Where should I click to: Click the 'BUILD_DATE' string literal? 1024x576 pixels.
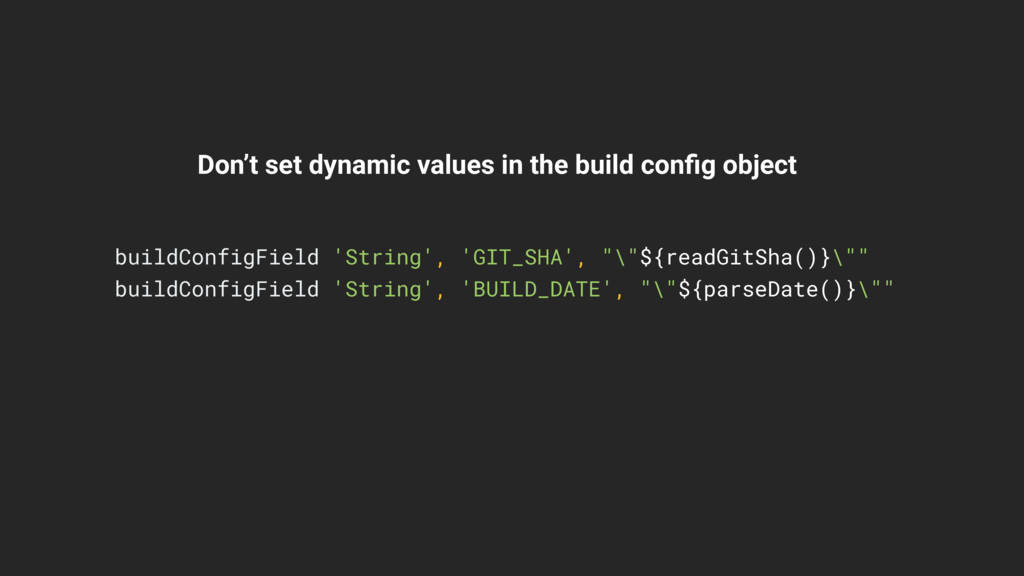(x=536, y=289)
